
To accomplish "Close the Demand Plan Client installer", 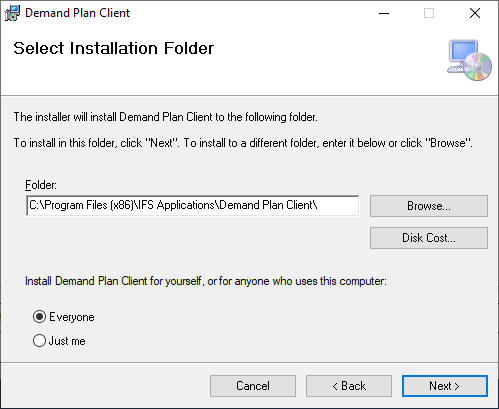I will coord(475,13).
